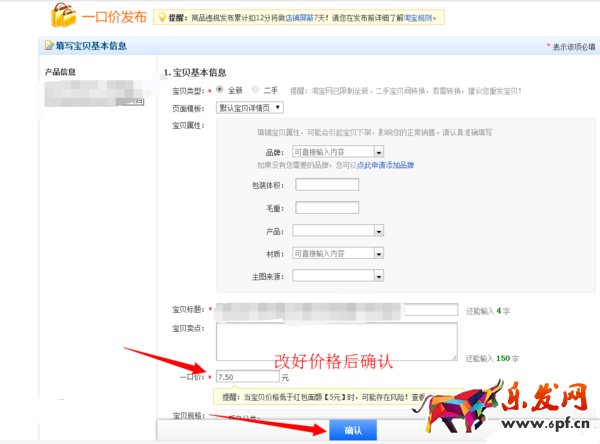Select the 二手 radio button
The width and height of the screenshot is (600, 444).
point(255,89)
